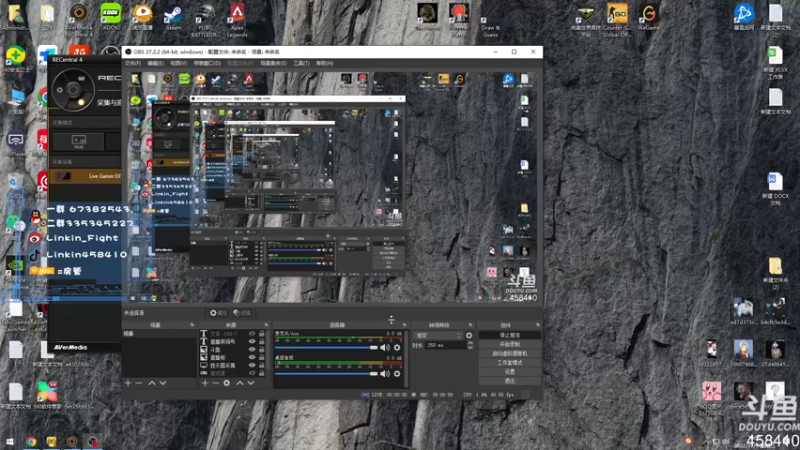Select Live Gamer EX device in RECentral 4
The height and width of the screenshot is (450, 800).
tap(86, 176)
